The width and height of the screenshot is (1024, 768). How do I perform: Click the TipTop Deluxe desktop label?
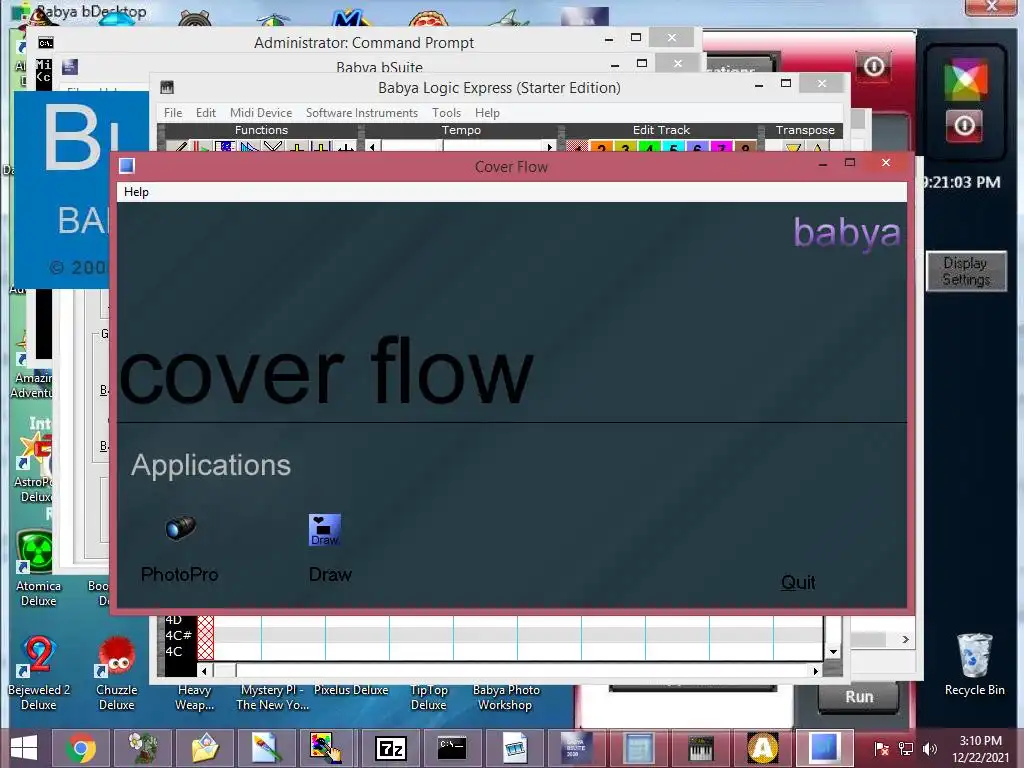(x=429, y=697)
